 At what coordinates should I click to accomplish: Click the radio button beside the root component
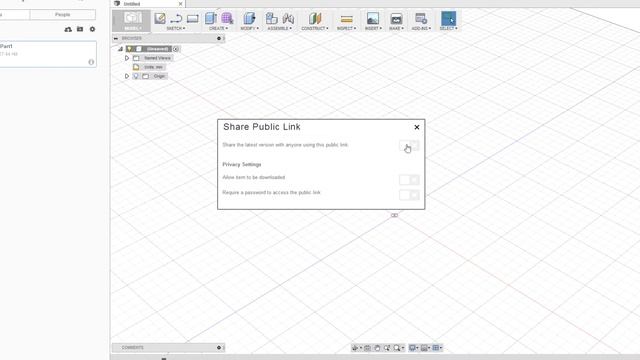[176, 49]
